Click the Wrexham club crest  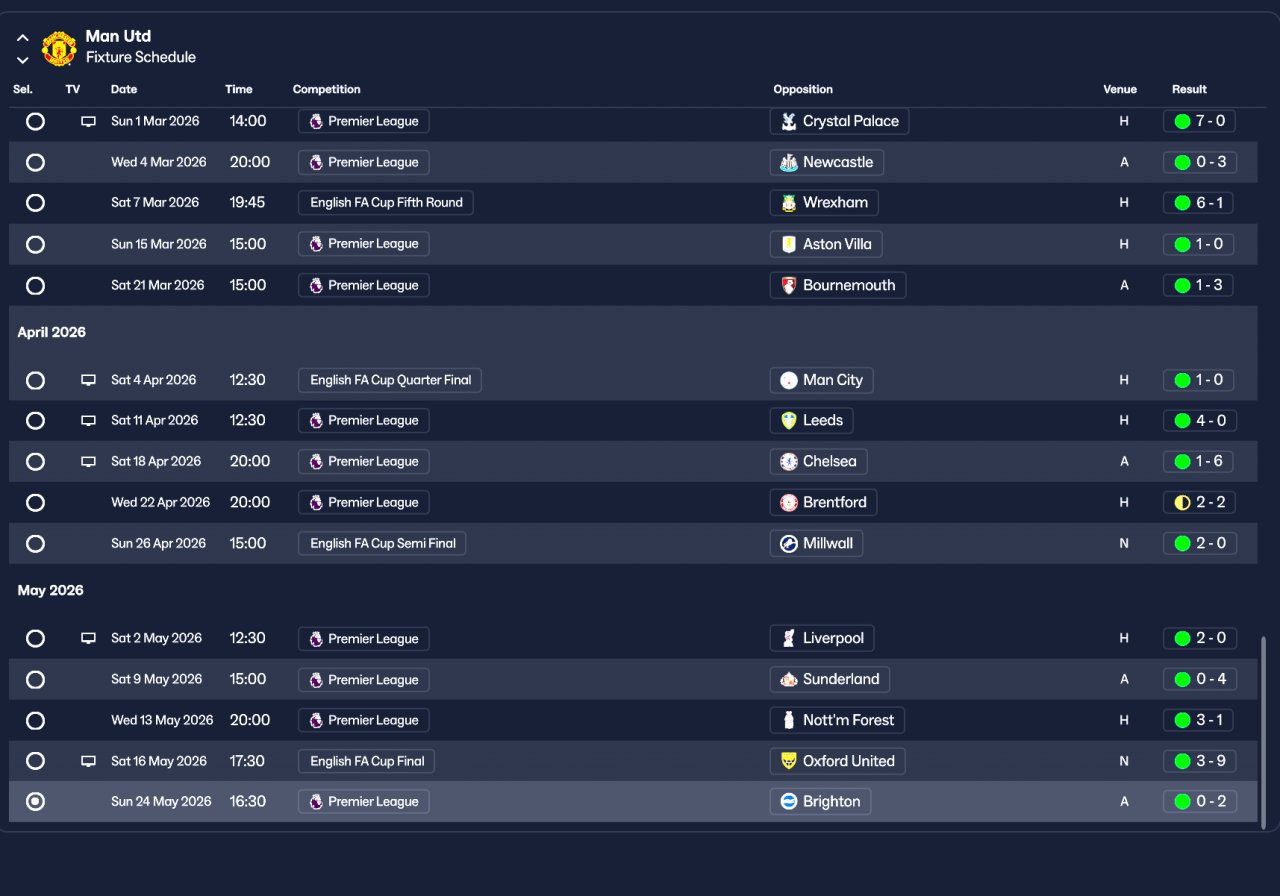click(x=789, y=203)
